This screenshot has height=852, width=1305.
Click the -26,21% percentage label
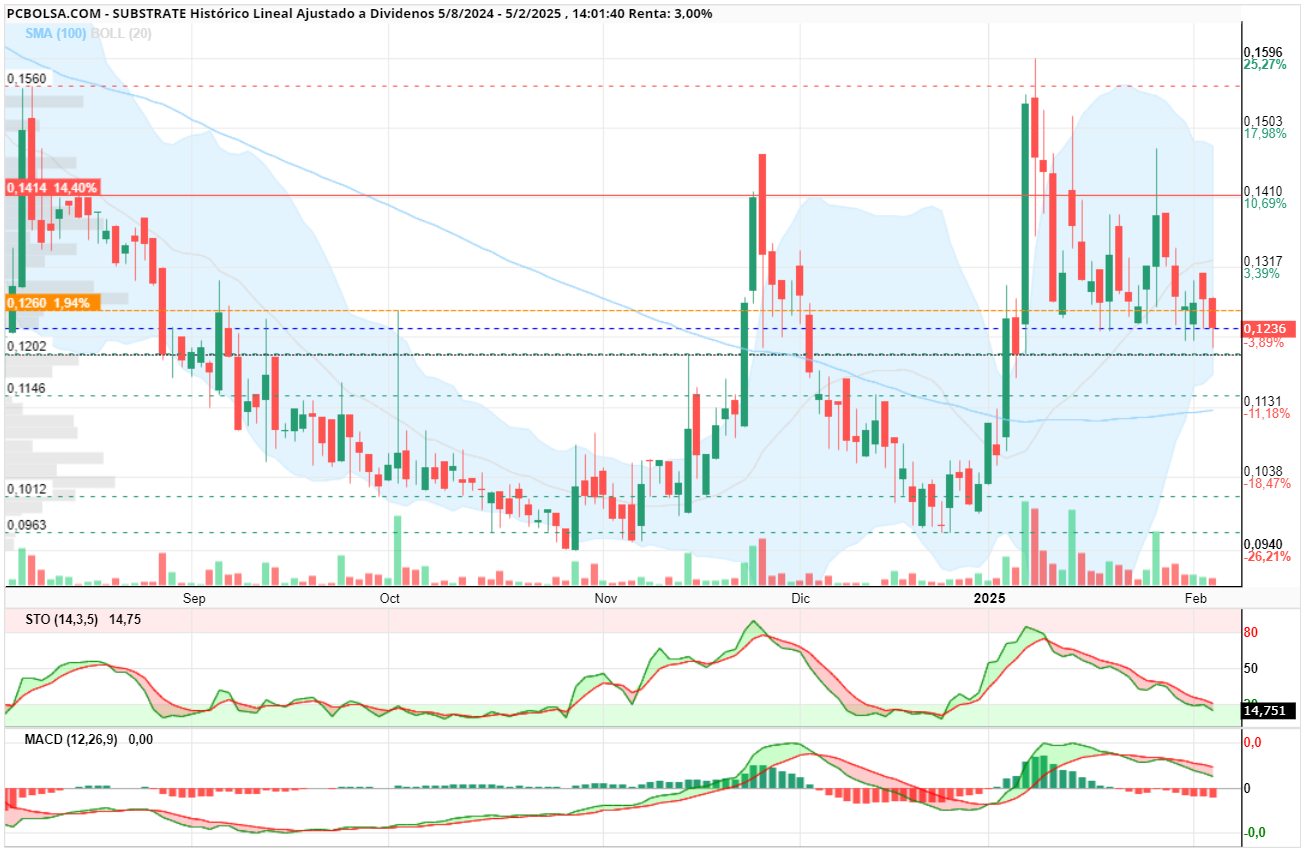[x=1266, y=556]
